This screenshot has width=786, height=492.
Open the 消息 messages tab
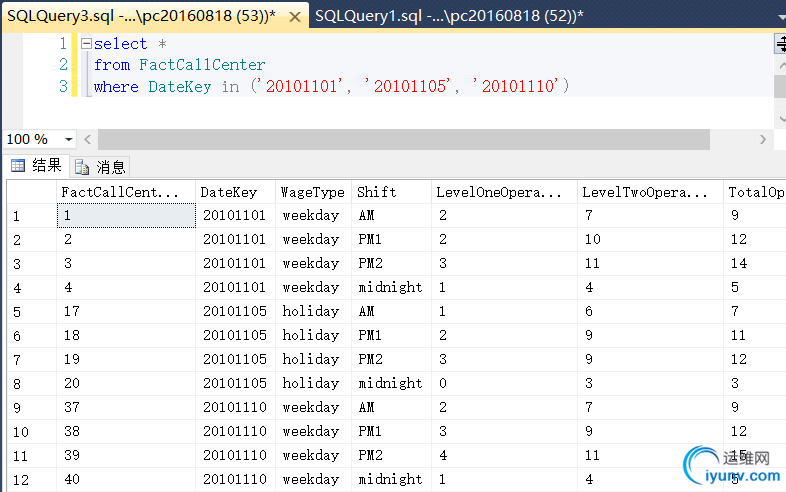pyautogui.click(x=100, y=167)
